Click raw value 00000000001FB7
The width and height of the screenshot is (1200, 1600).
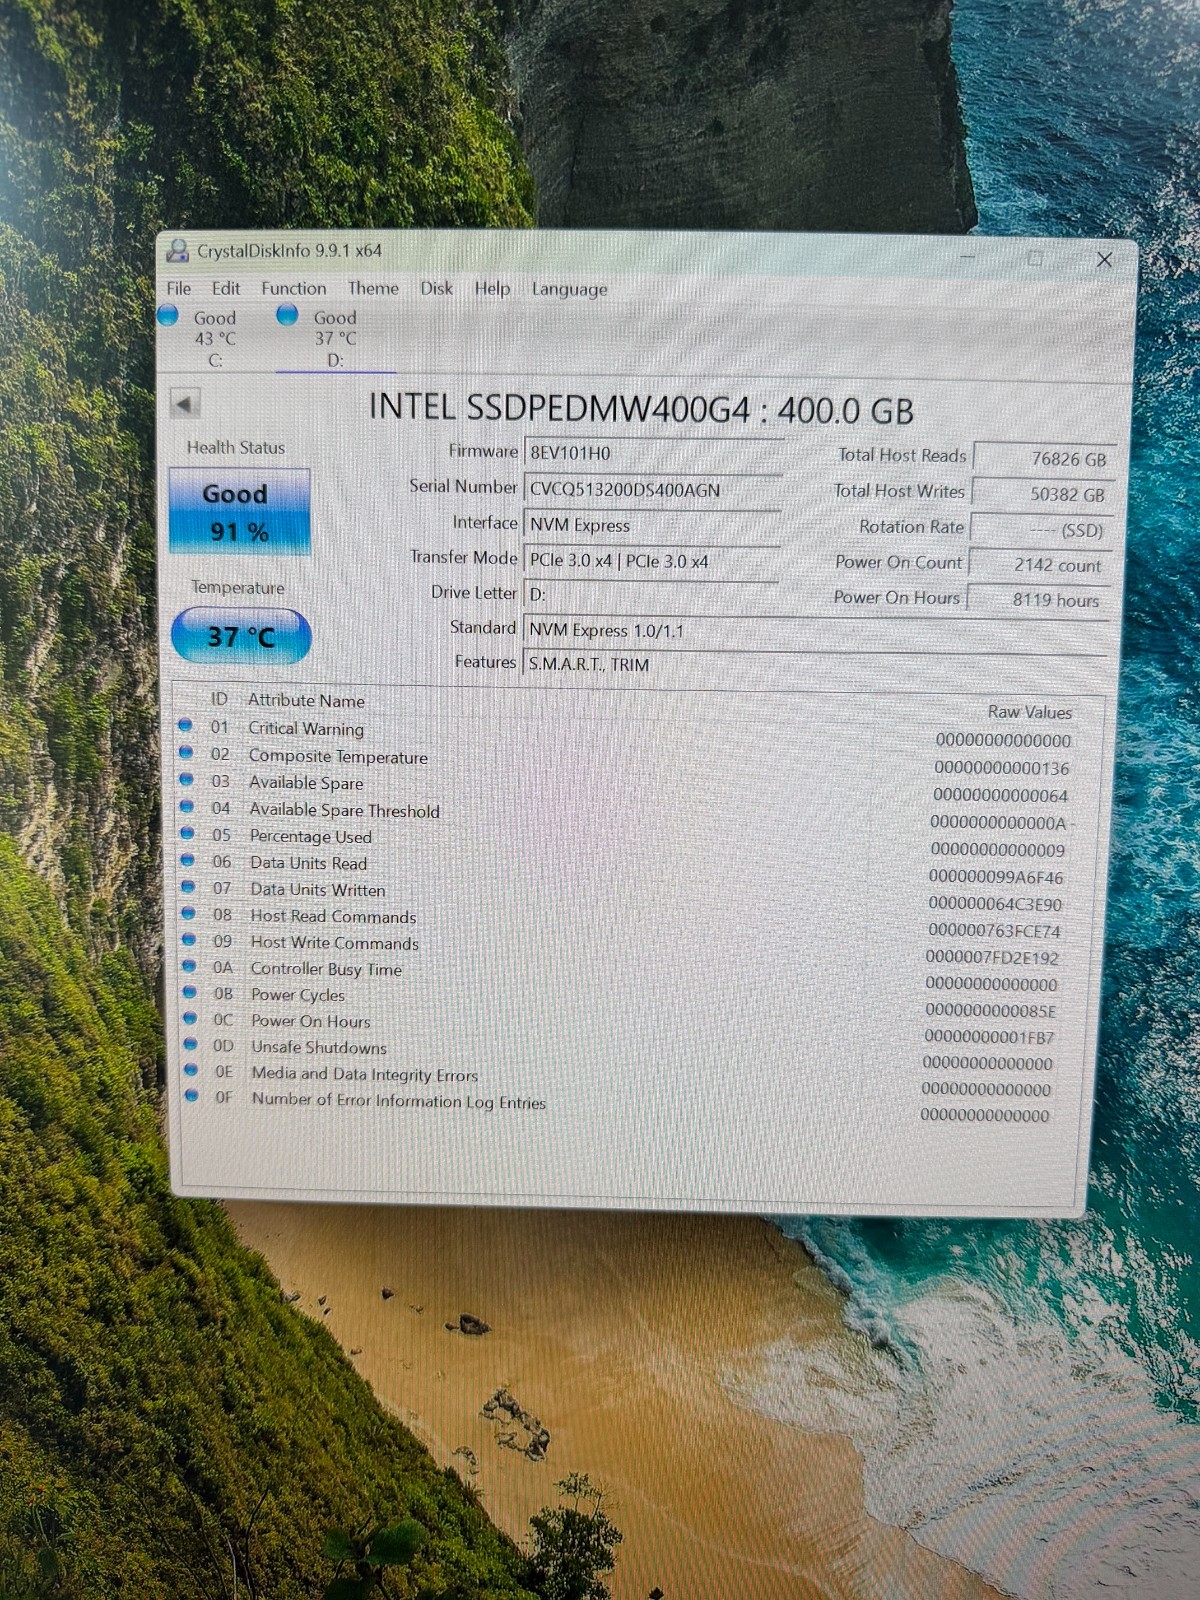[x=989, y=1037]
